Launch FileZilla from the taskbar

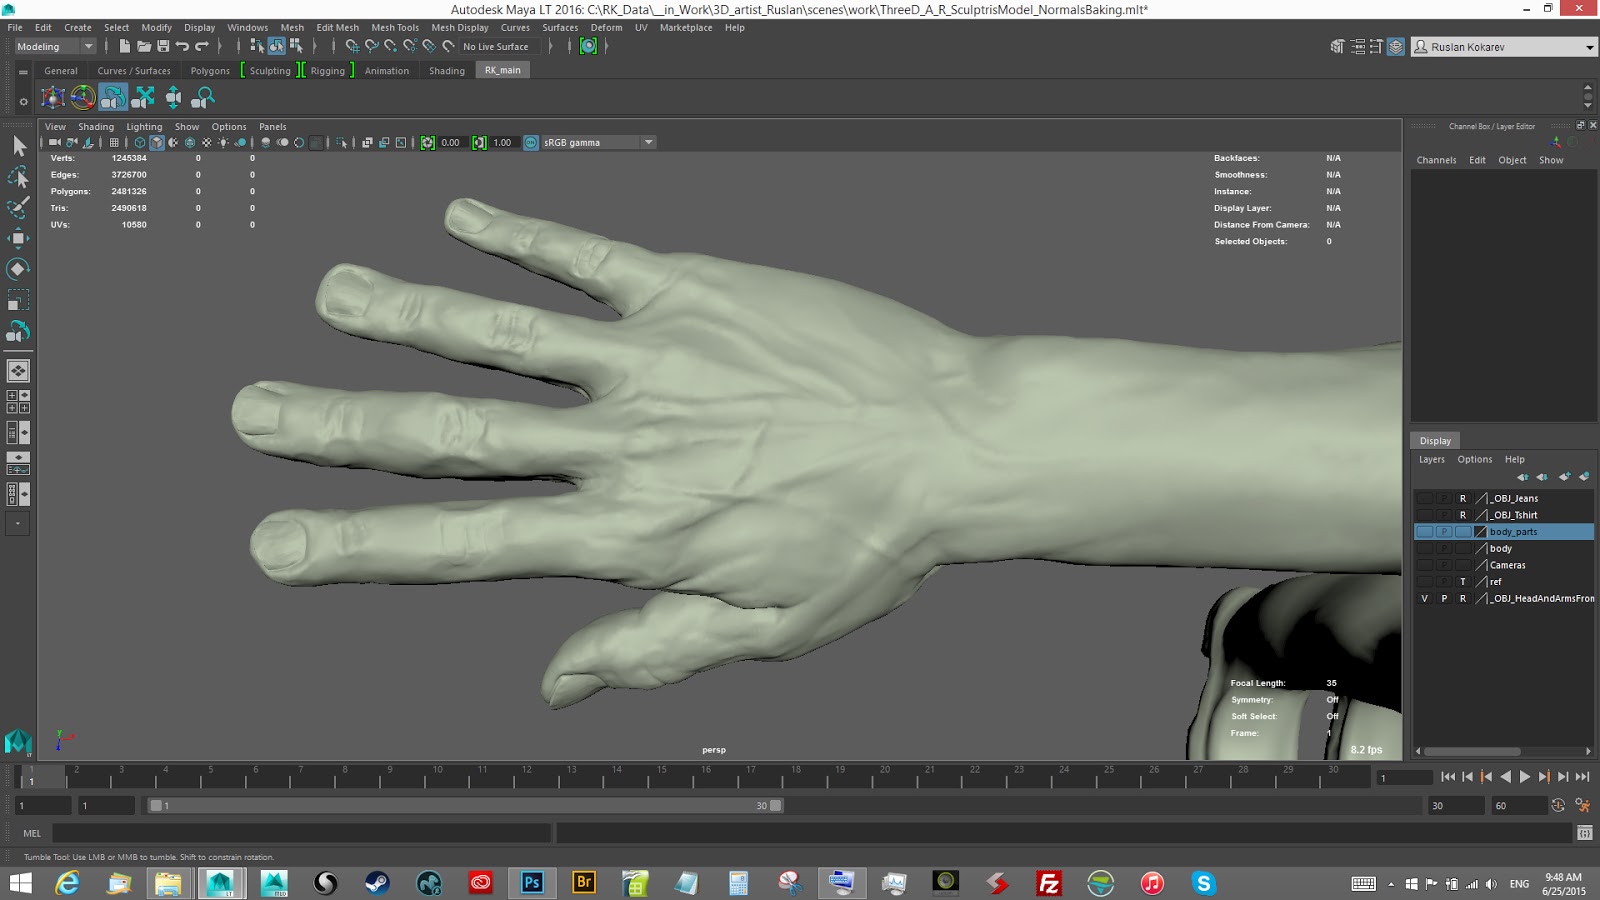point(1049,882)
